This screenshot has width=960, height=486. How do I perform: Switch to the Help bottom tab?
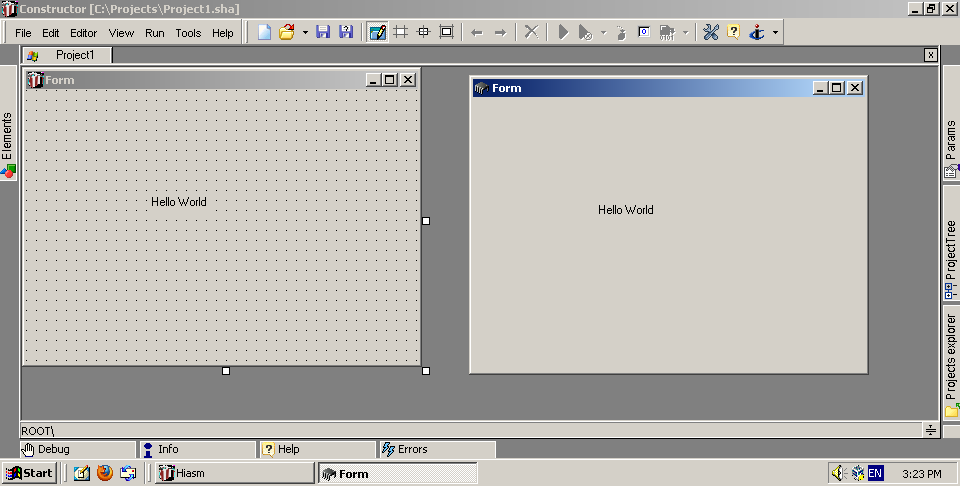317,449
